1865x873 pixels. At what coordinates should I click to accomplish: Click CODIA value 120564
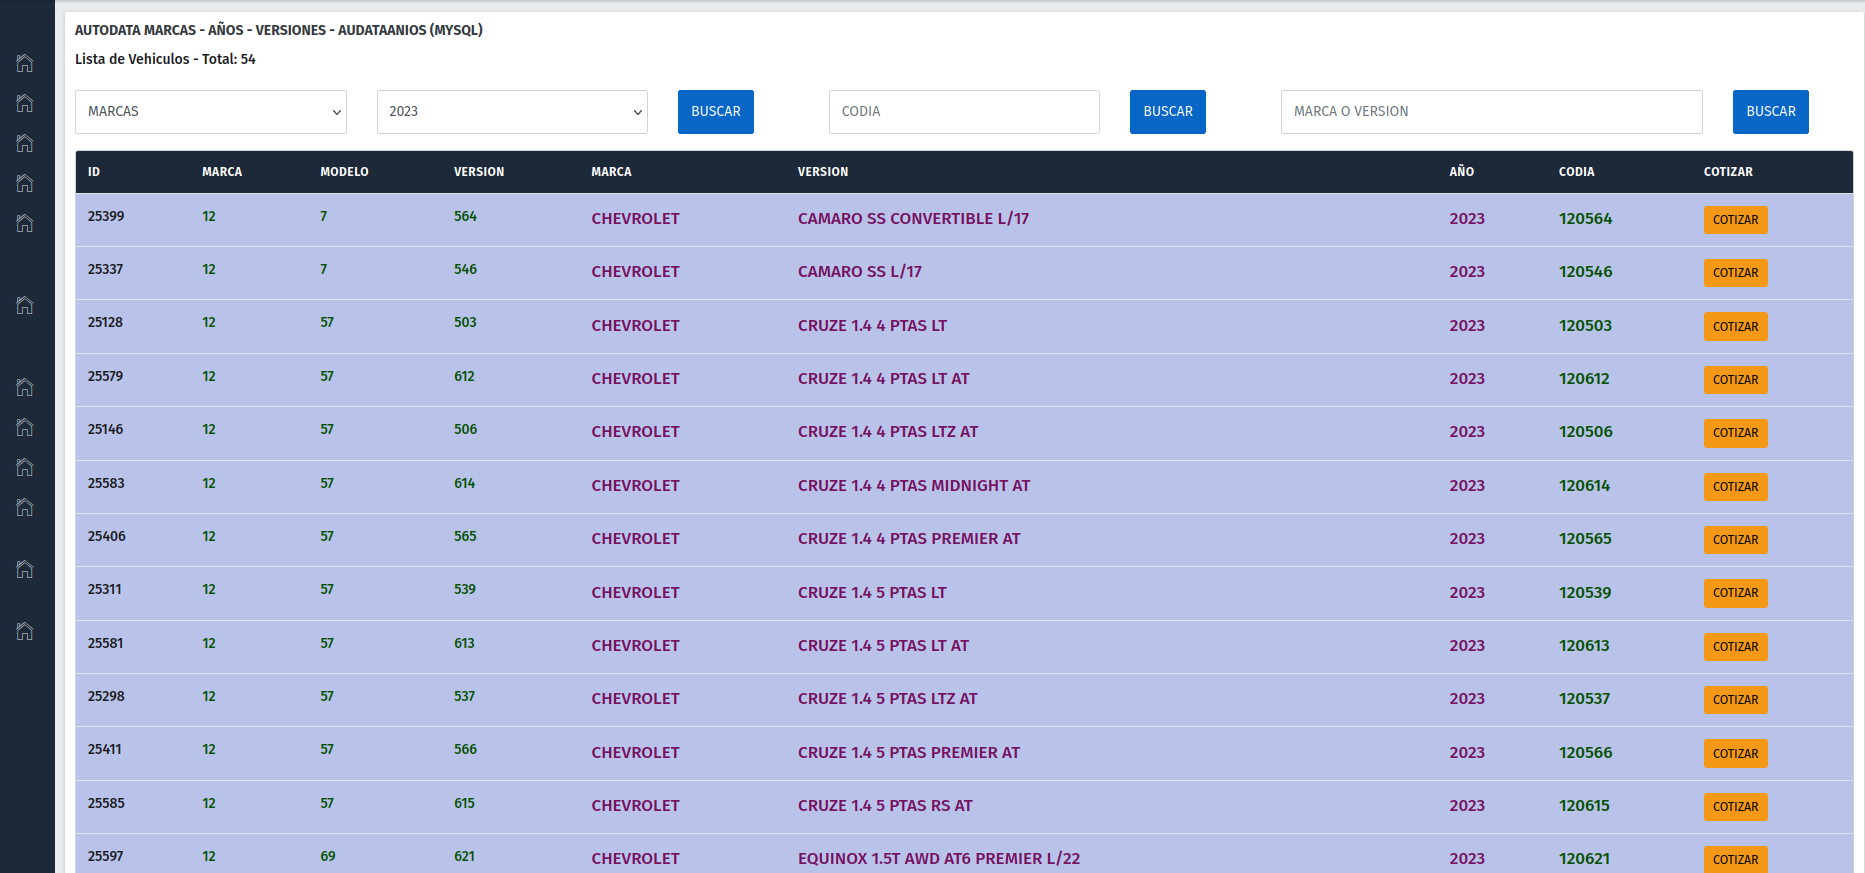coord(1585,218)
